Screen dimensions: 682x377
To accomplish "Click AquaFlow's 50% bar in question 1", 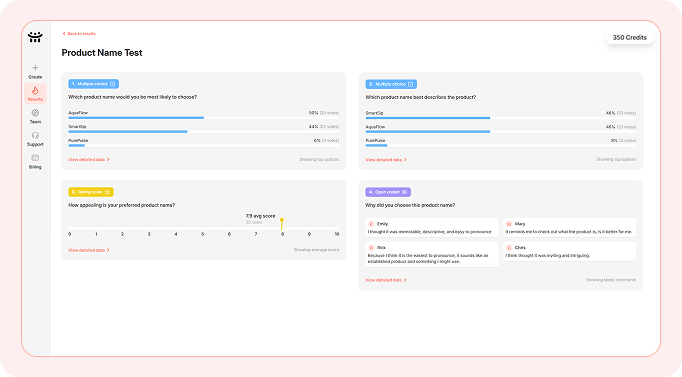I will [x=136, y=117].
